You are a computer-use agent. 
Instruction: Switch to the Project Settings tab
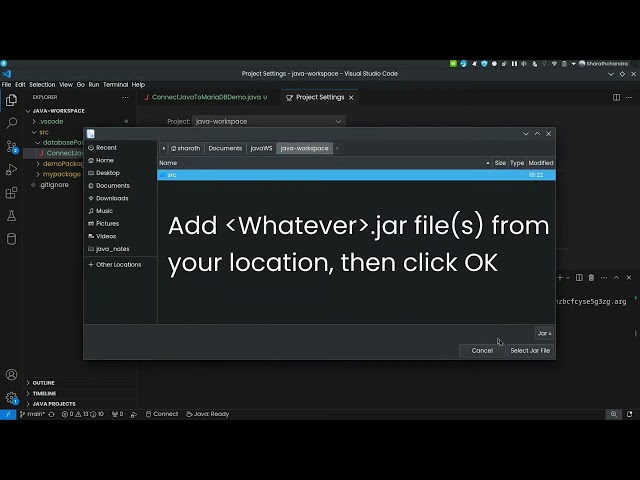(x=320, y=97)
